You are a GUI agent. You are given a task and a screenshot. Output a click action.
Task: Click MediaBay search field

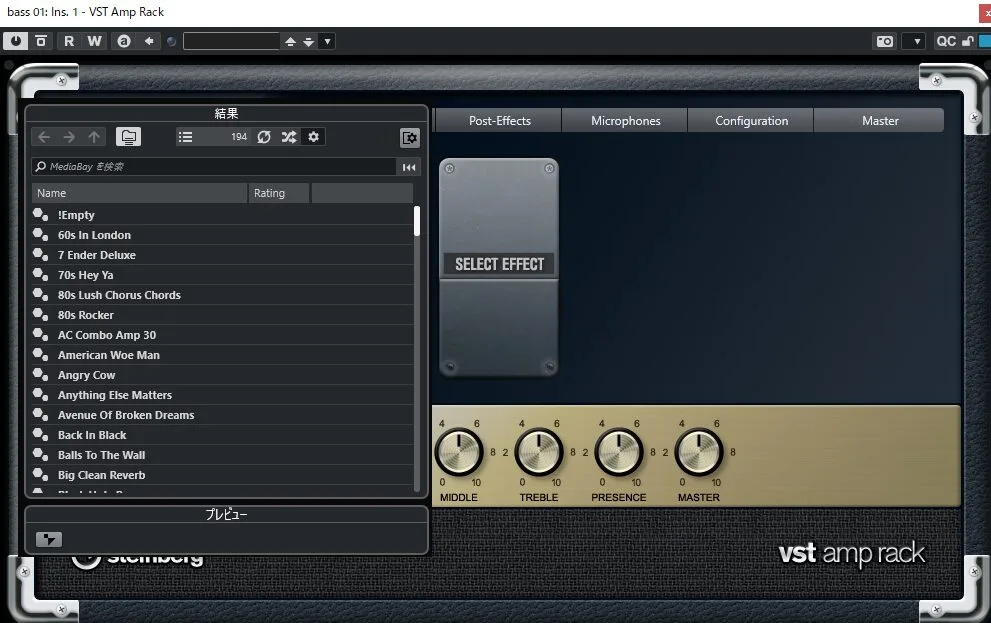[x=214, y=167]
